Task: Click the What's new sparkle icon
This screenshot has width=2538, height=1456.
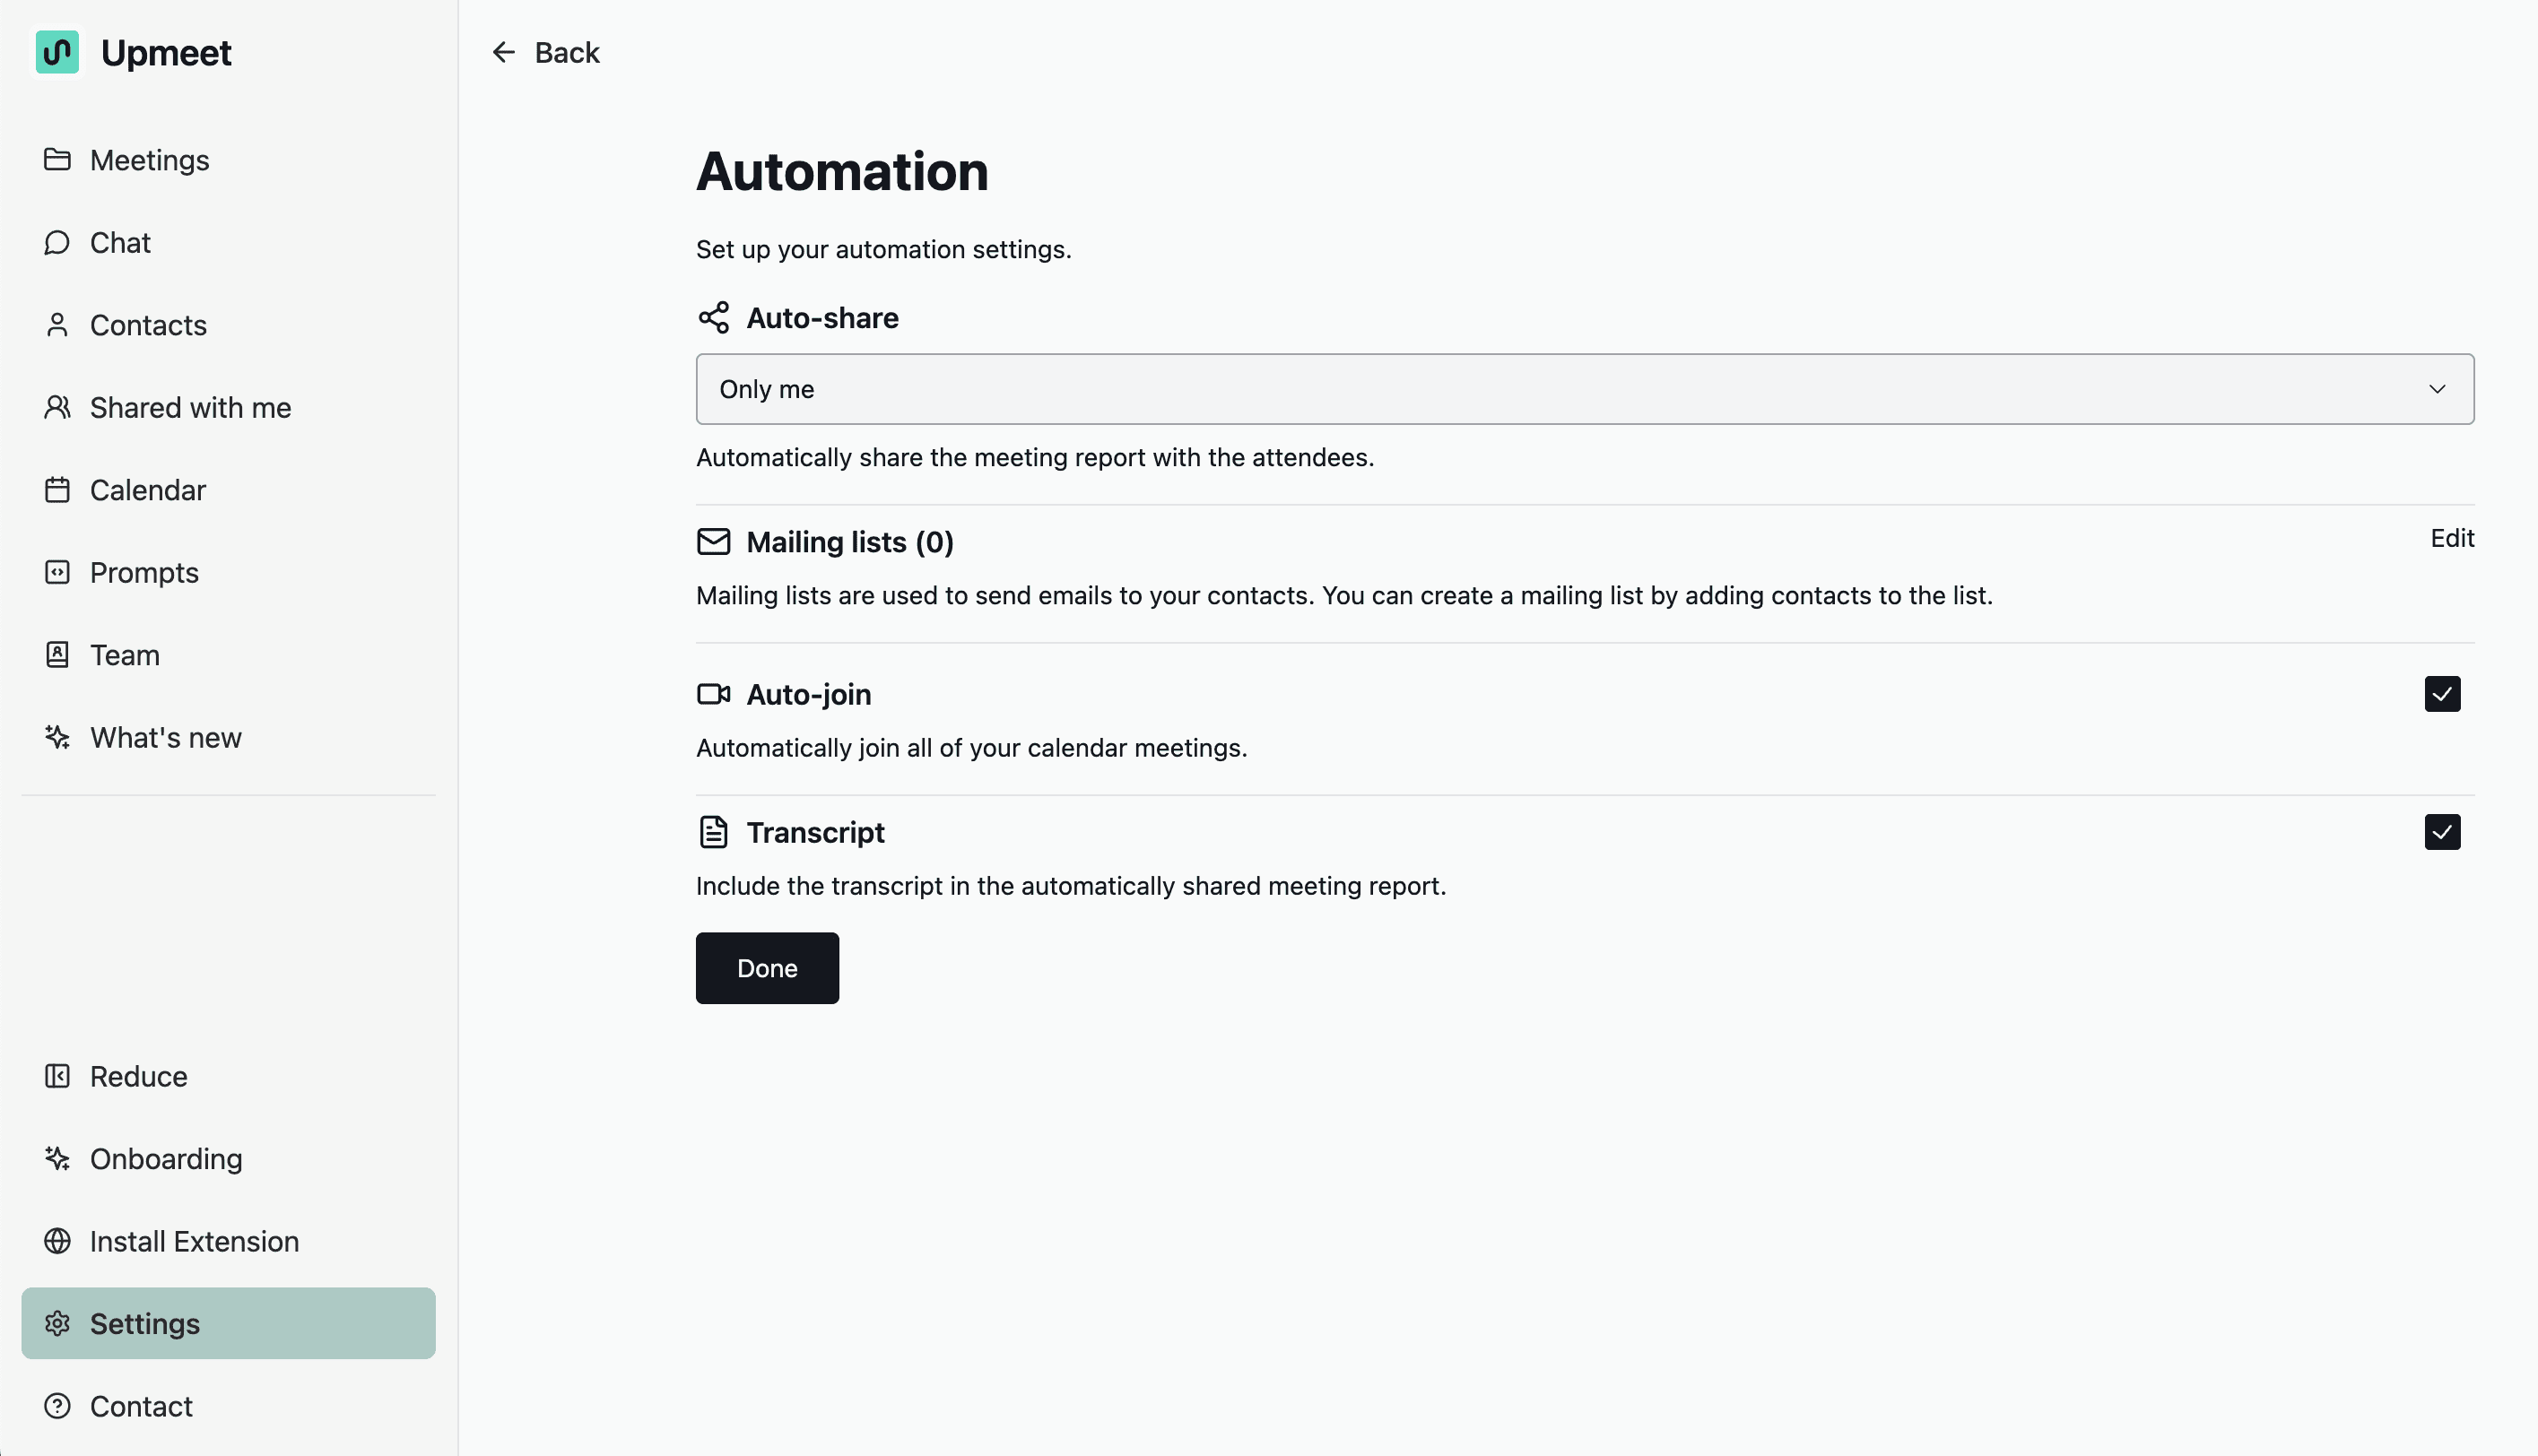Action: tap(57, 738)
